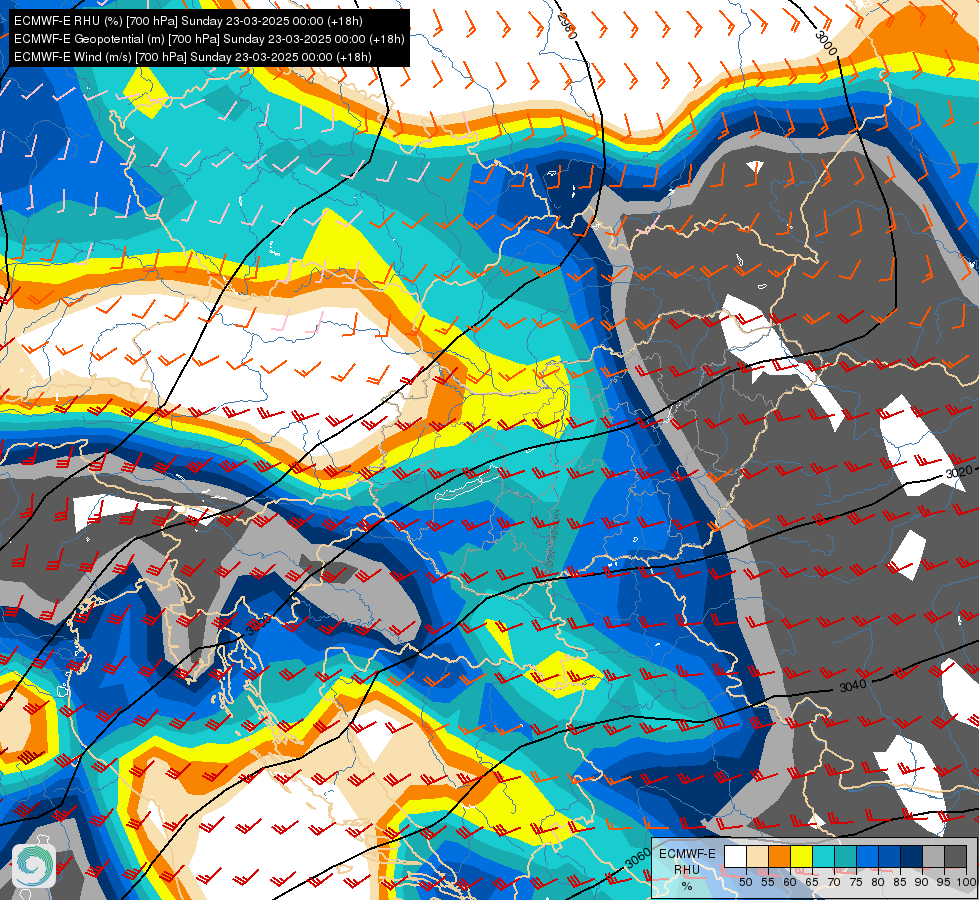Screen dimensions: 979x900
Task: Pick the beige 50-55 legend swatch
Action: click(757, 856)
